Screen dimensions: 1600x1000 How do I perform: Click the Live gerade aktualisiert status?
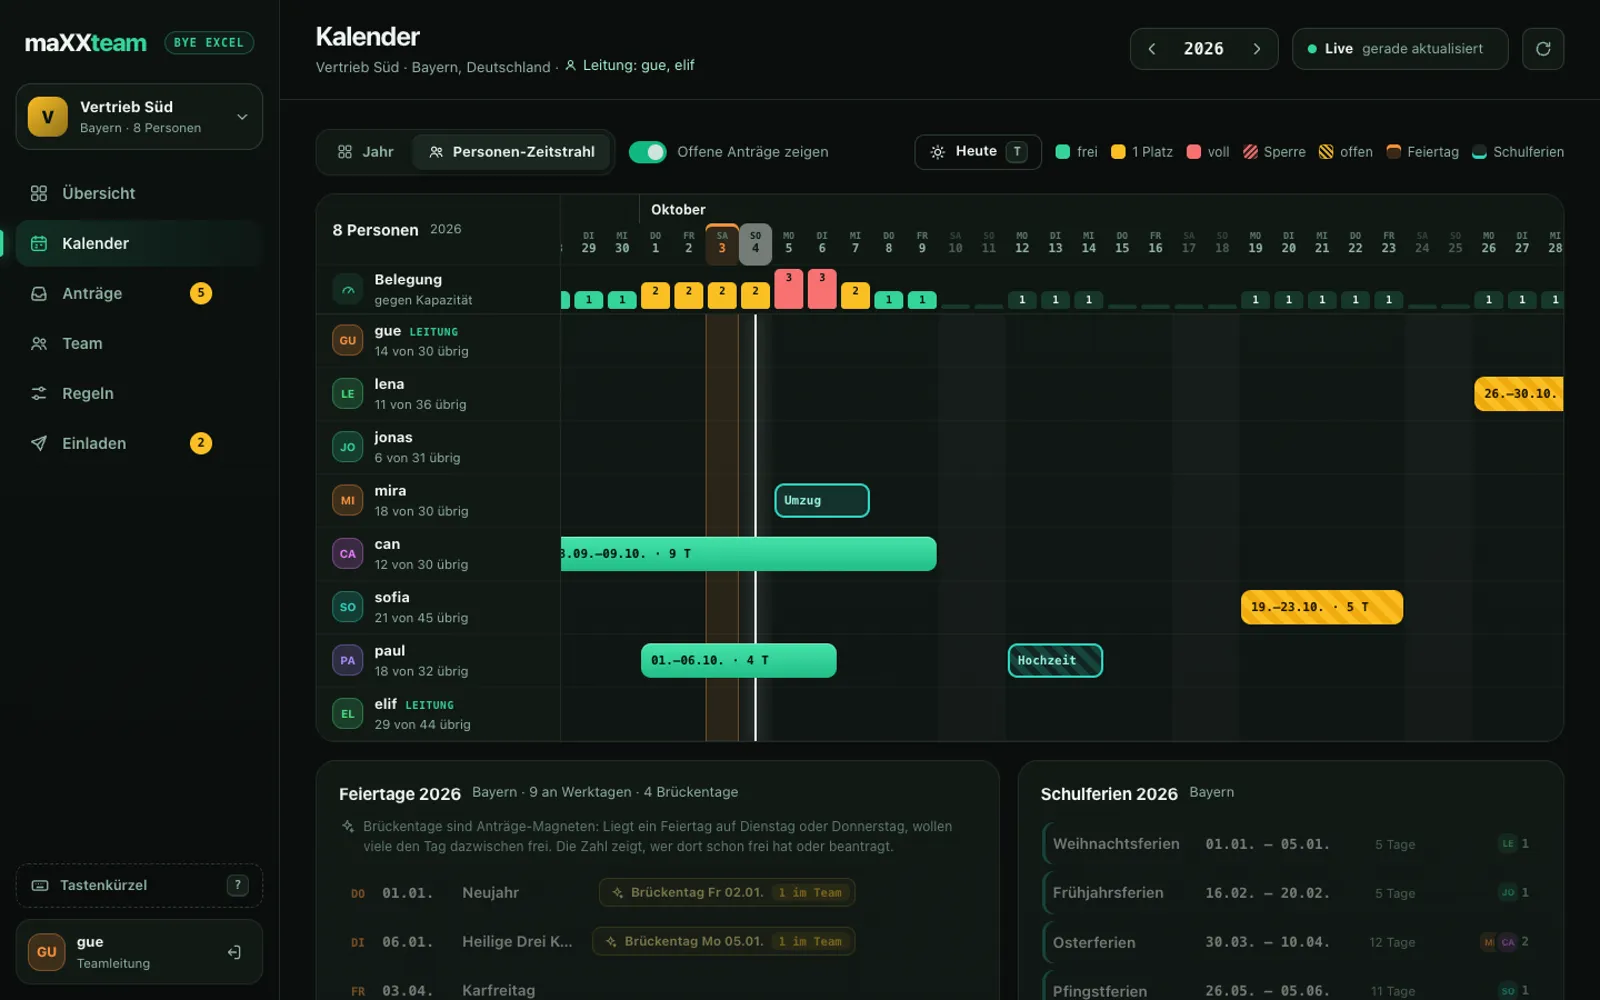tap(1399, 49)
